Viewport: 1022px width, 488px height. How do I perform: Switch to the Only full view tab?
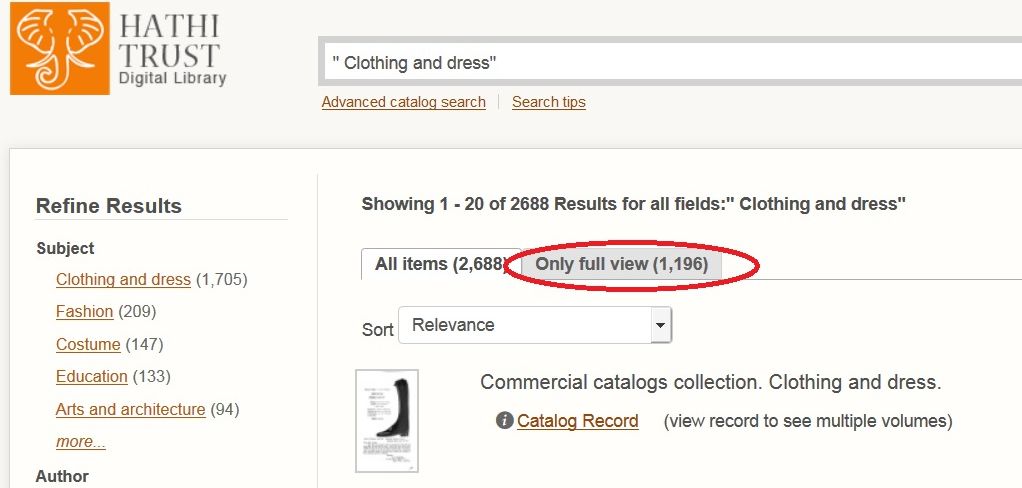[x=622, y=264]
